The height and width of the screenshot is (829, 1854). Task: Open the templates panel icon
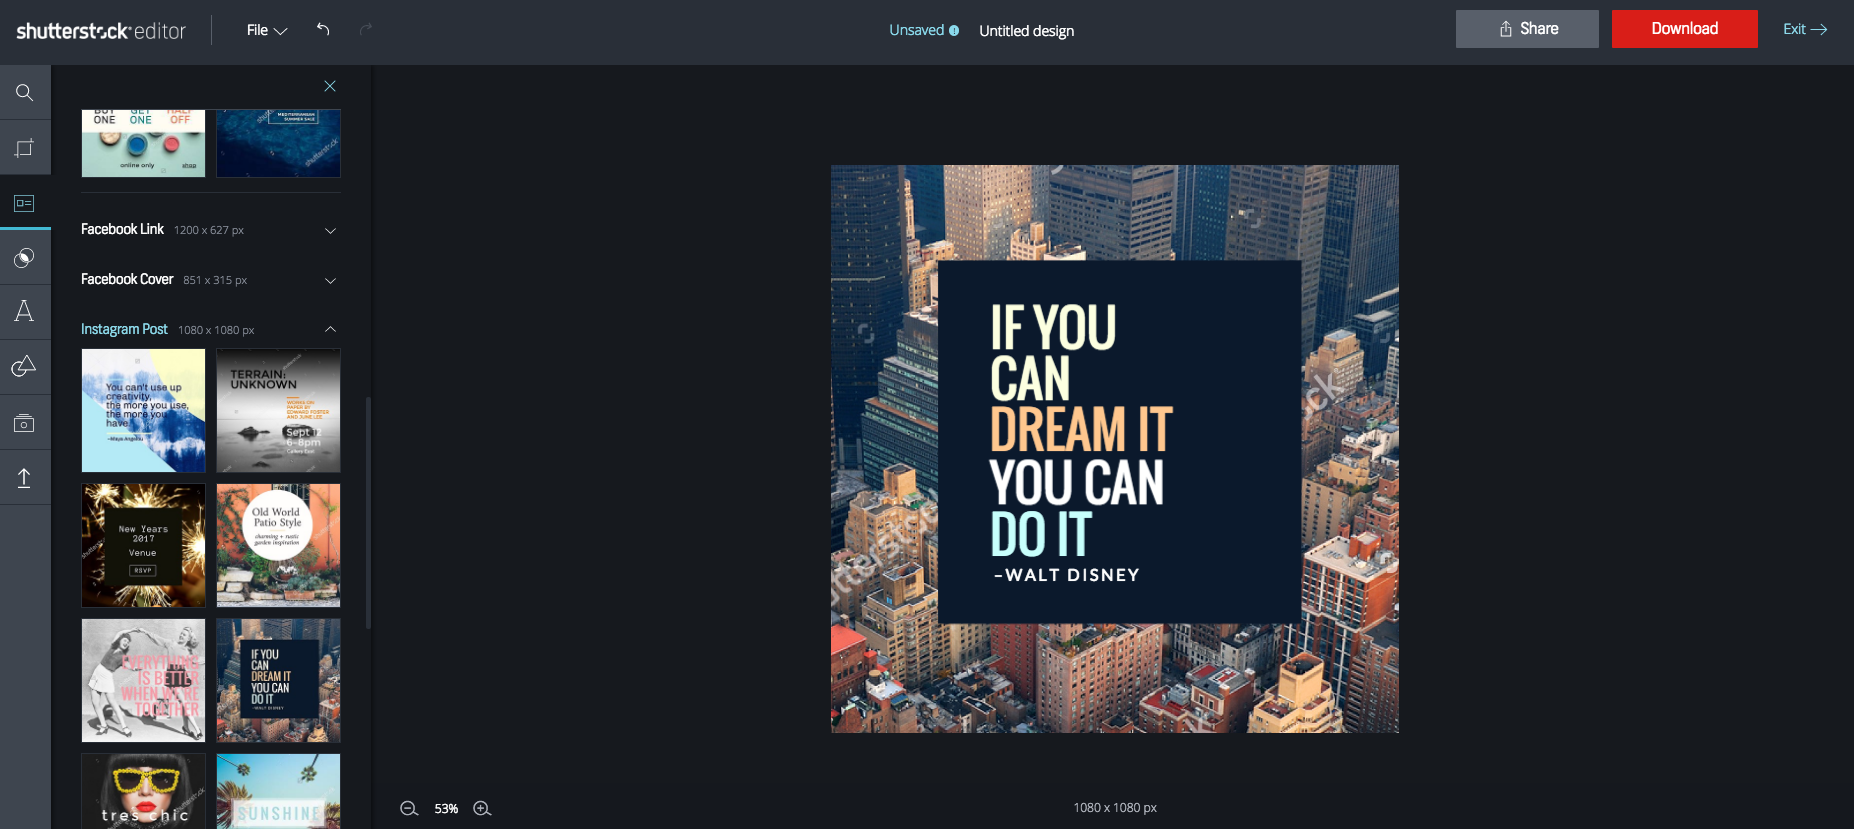[25, 204]
